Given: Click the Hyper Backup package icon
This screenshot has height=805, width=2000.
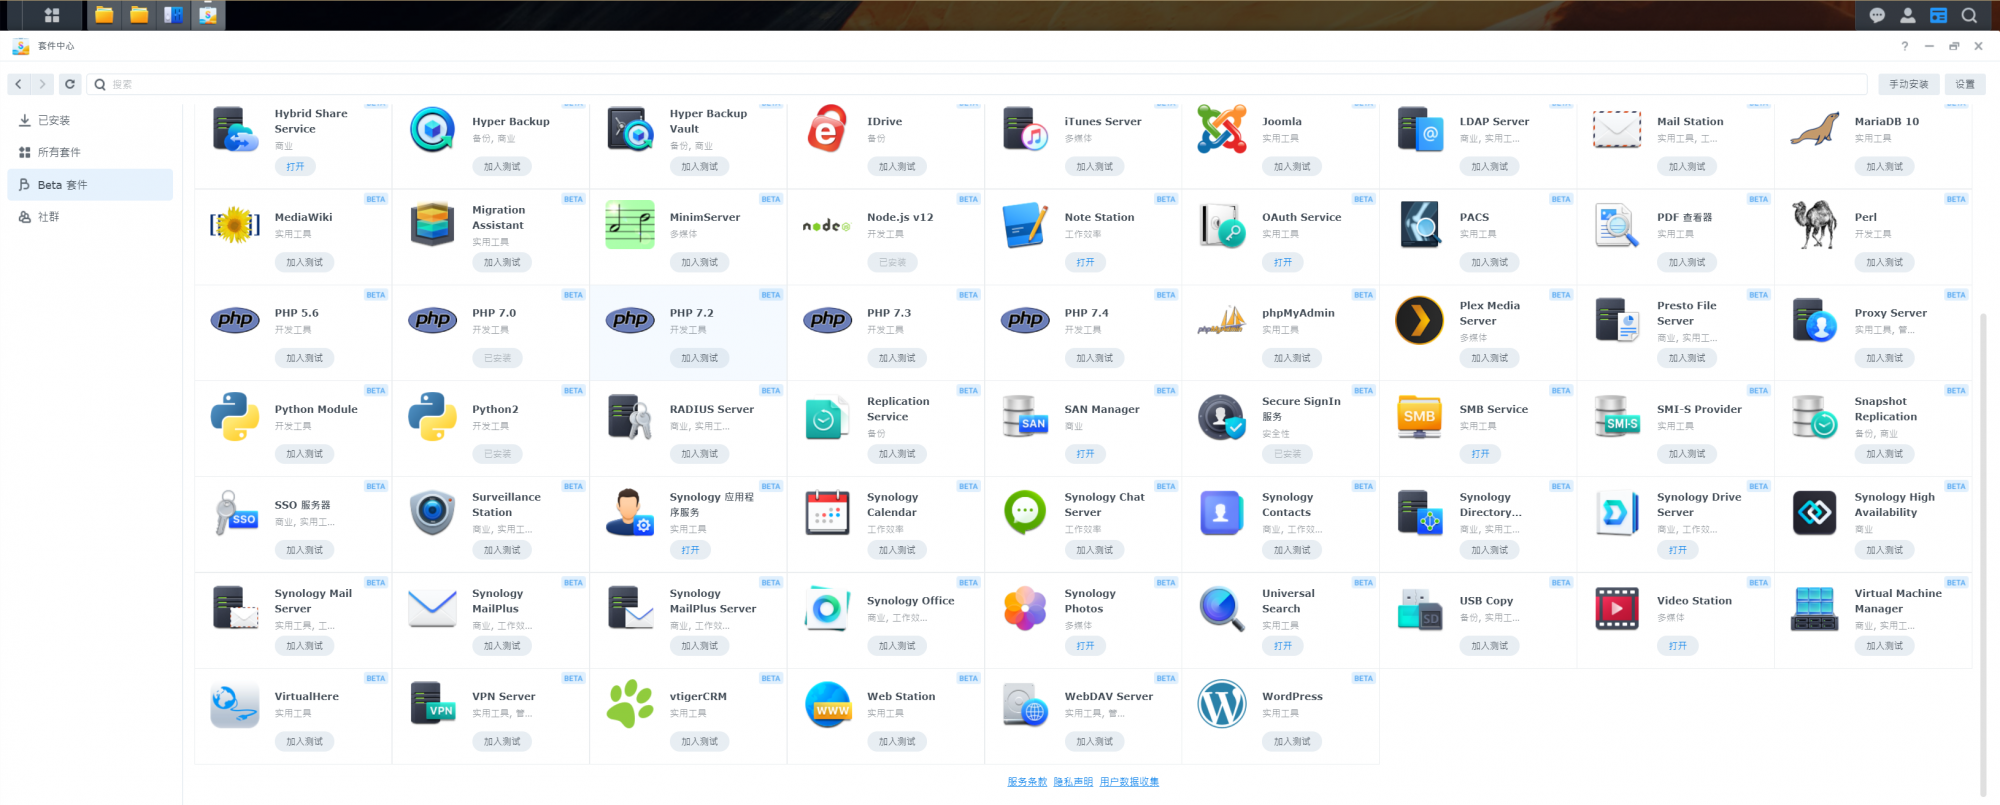Looking at the screenshot, I should click(432, 129).
